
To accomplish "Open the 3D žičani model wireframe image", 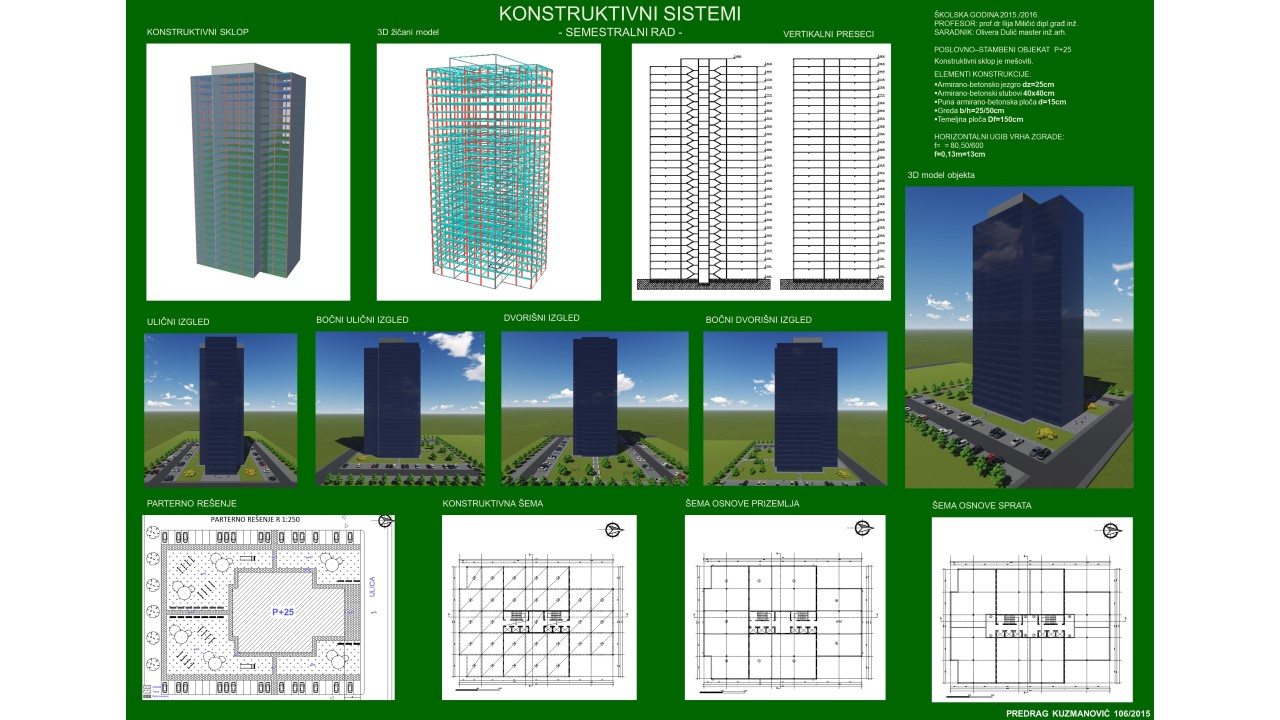I will (x=488, y=171).
